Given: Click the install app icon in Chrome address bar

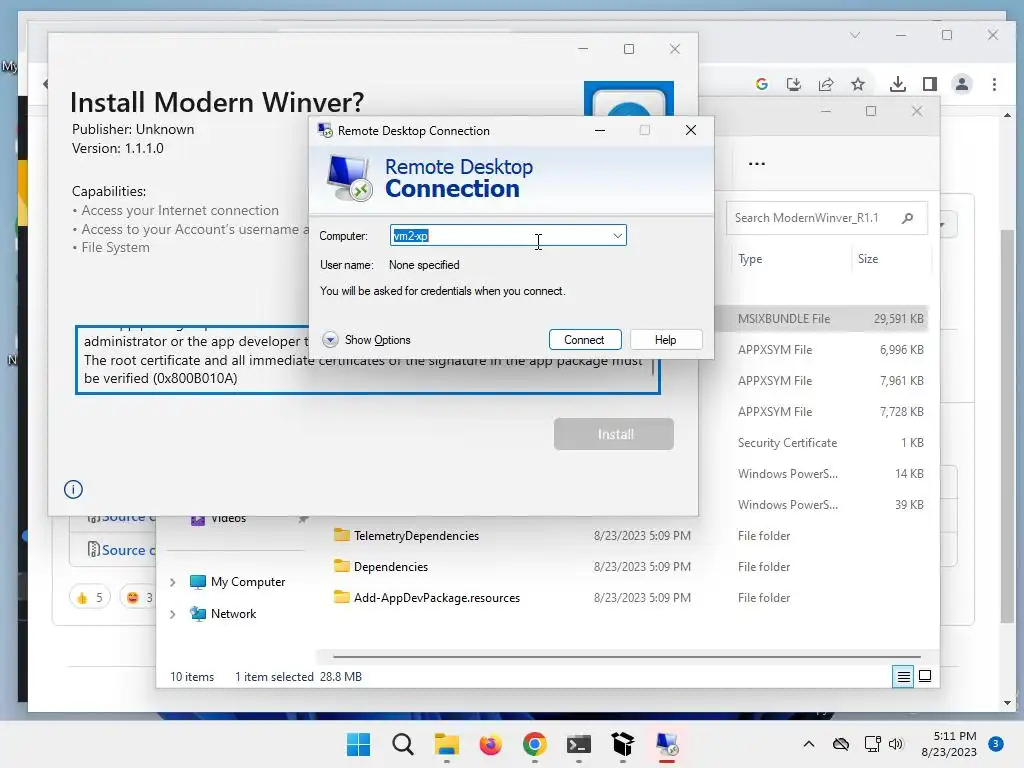Looking at the screenshot, I should pyautogui.click(x=794, y=84).
